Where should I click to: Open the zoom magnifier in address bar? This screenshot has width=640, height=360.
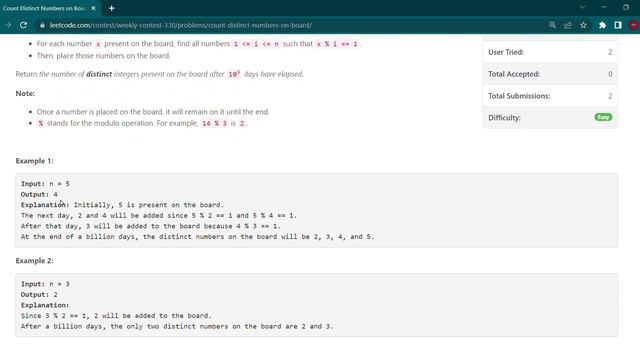(x=552, y=25)
